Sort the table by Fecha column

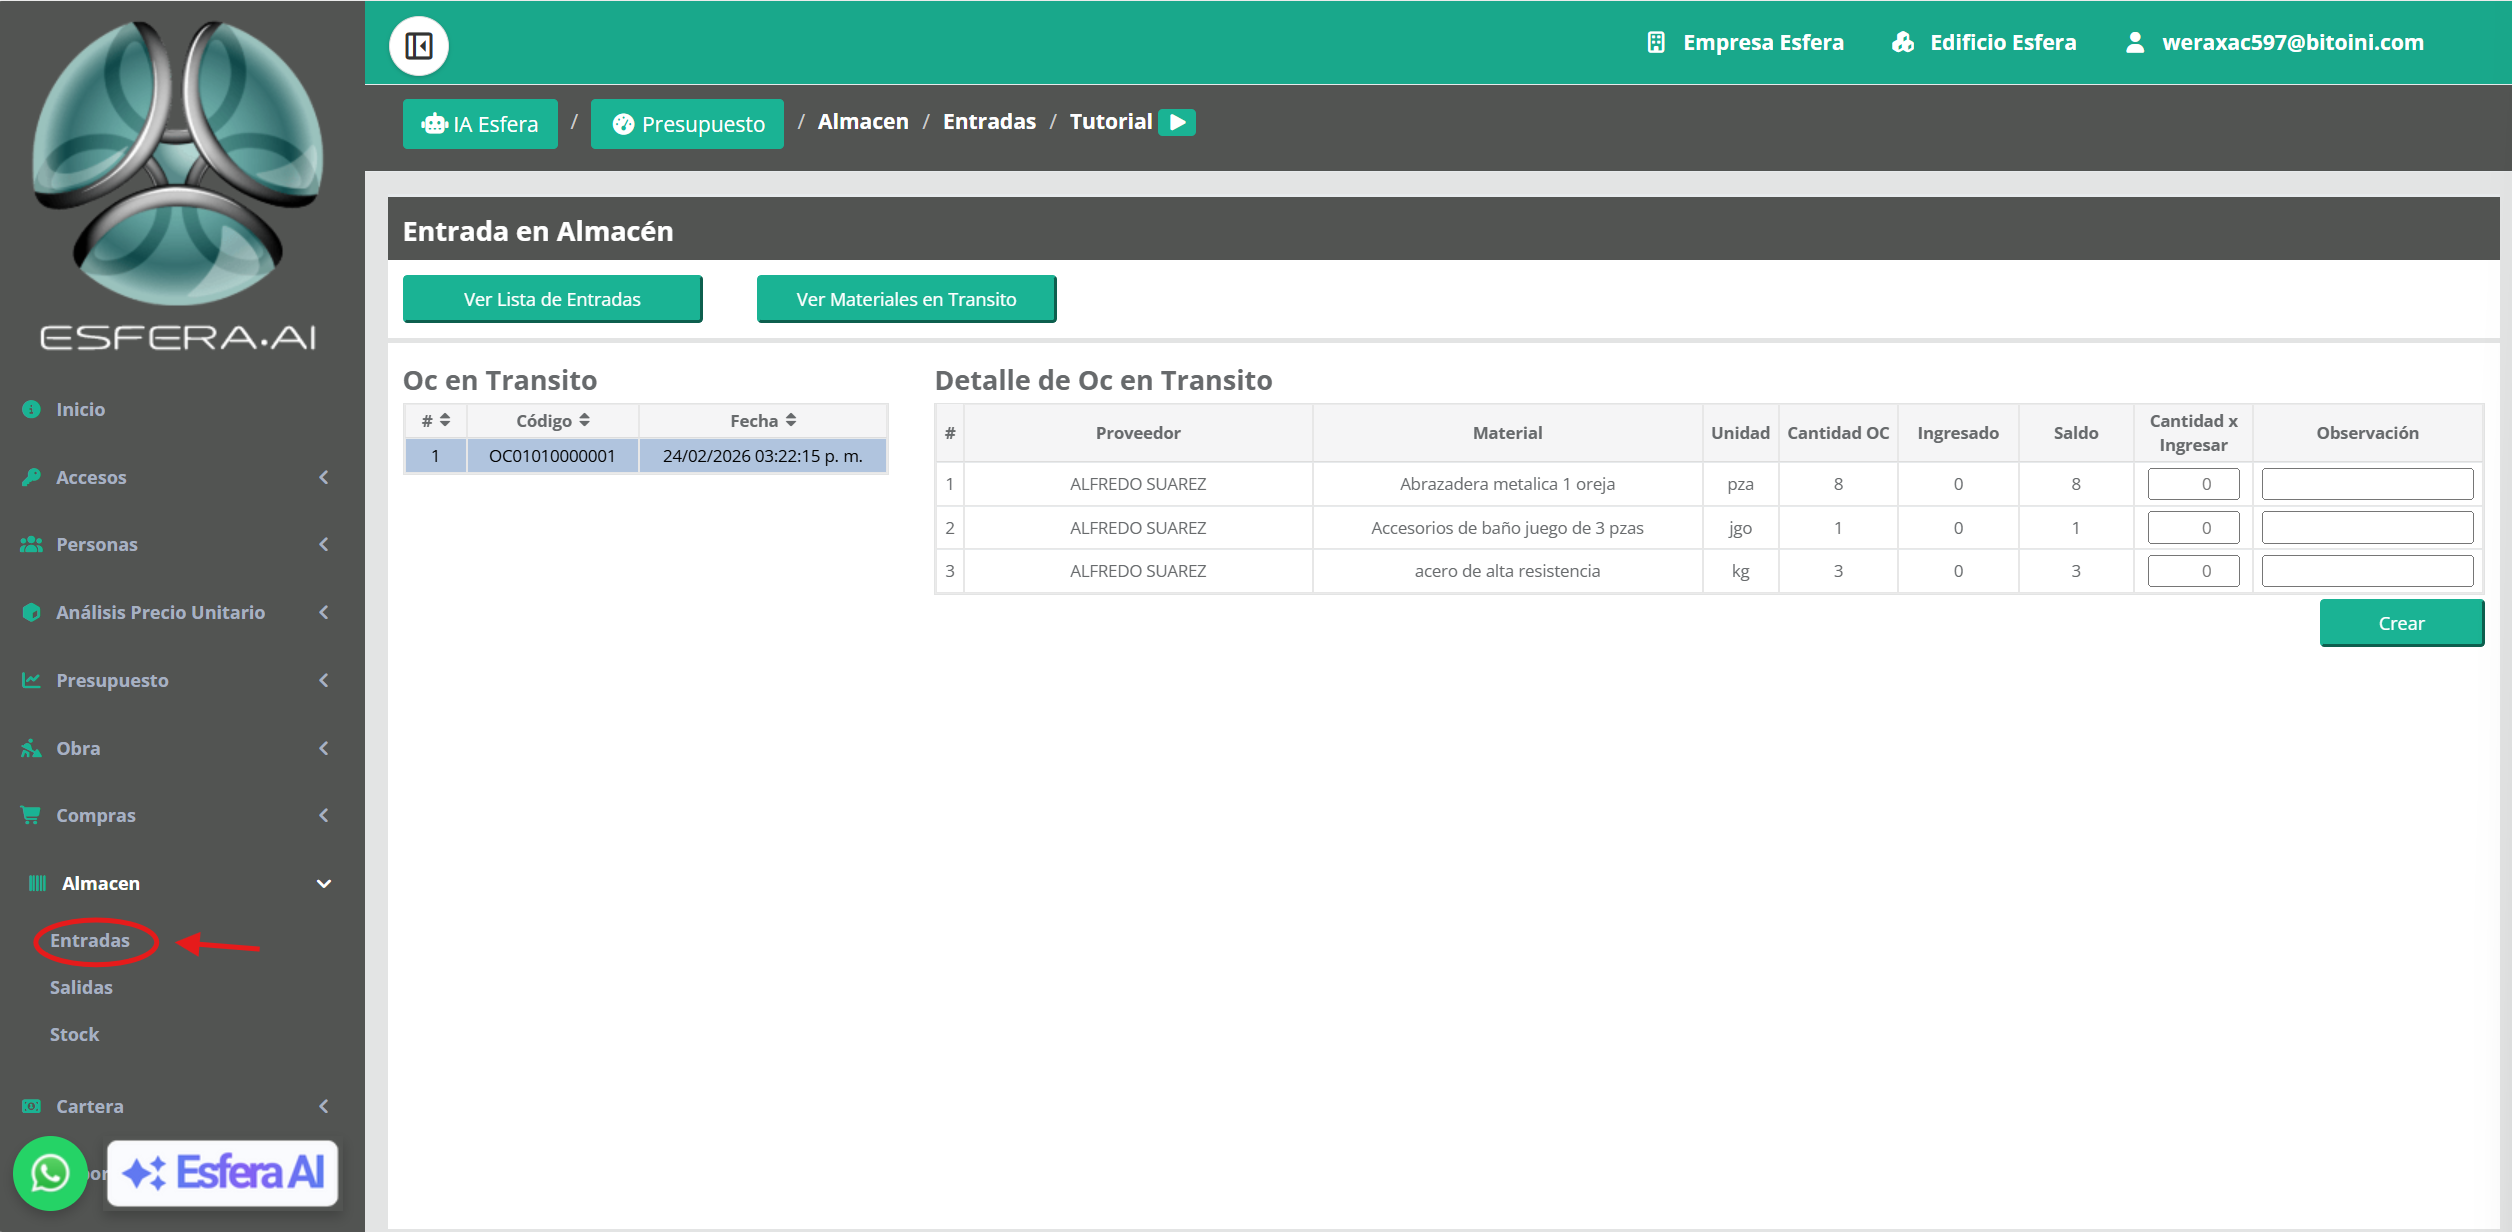click(x=763, y=421)
